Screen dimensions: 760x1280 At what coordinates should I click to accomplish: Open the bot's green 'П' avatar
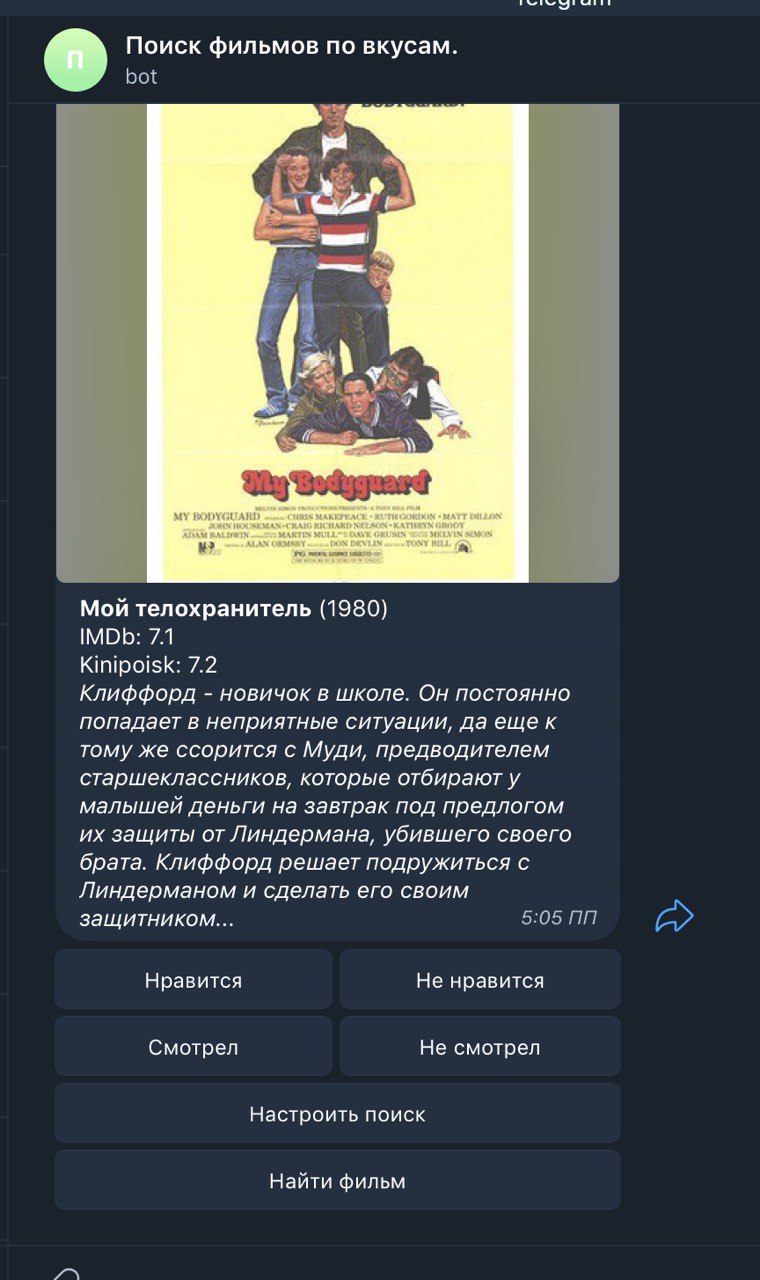coord(75,60)
